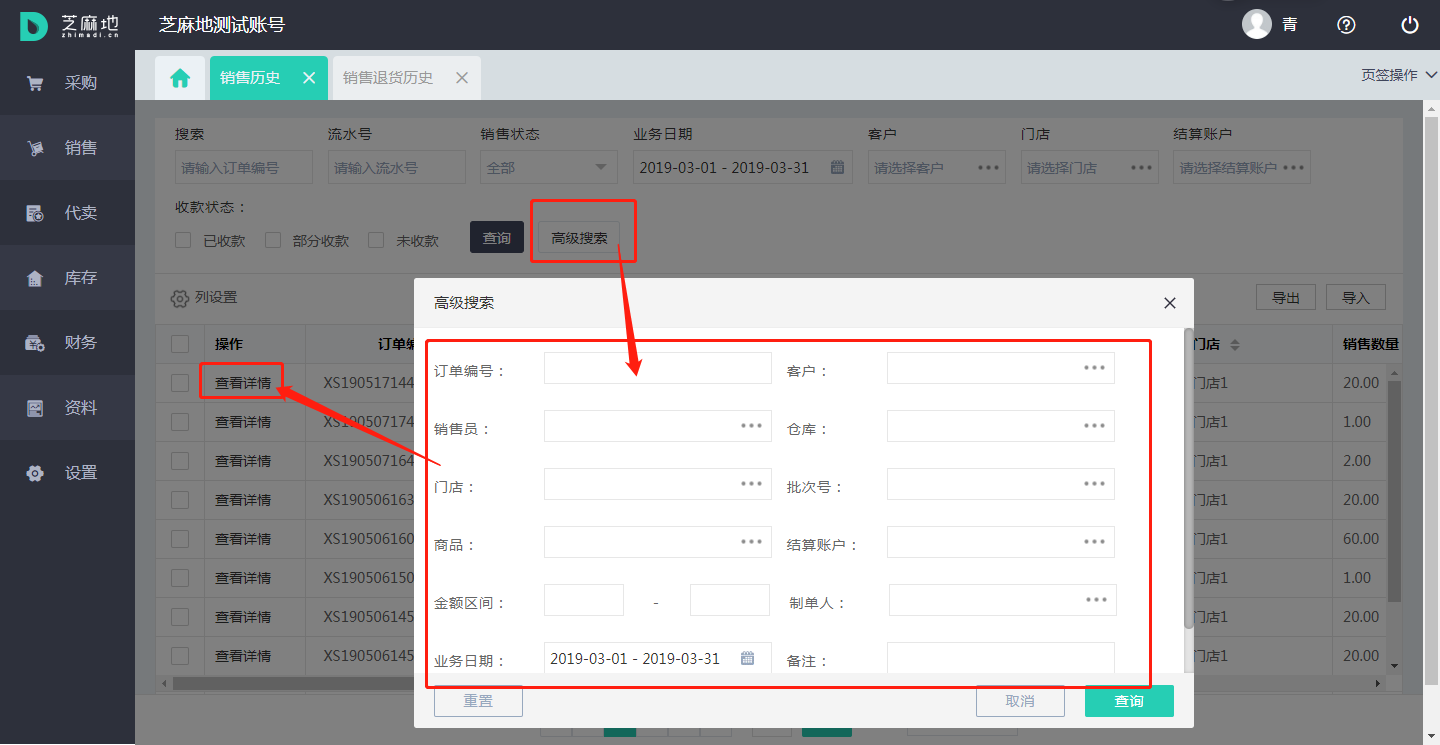Close the 高级搜索 dialog with X
Screen dimensions: 1440x745
tap(1170, 303)
